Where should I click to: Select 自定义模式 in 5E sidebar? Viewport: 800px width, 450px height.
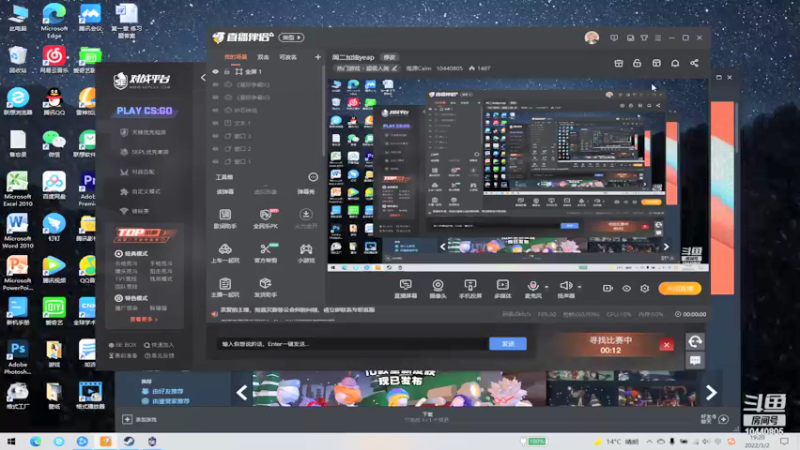[140, 191]
